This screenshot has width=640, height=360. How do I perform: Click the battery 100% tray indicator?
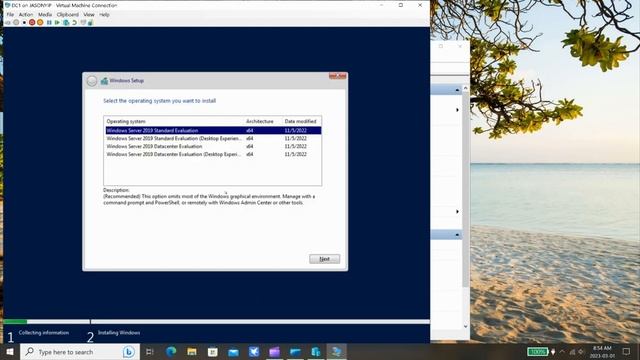click(538, 351)
